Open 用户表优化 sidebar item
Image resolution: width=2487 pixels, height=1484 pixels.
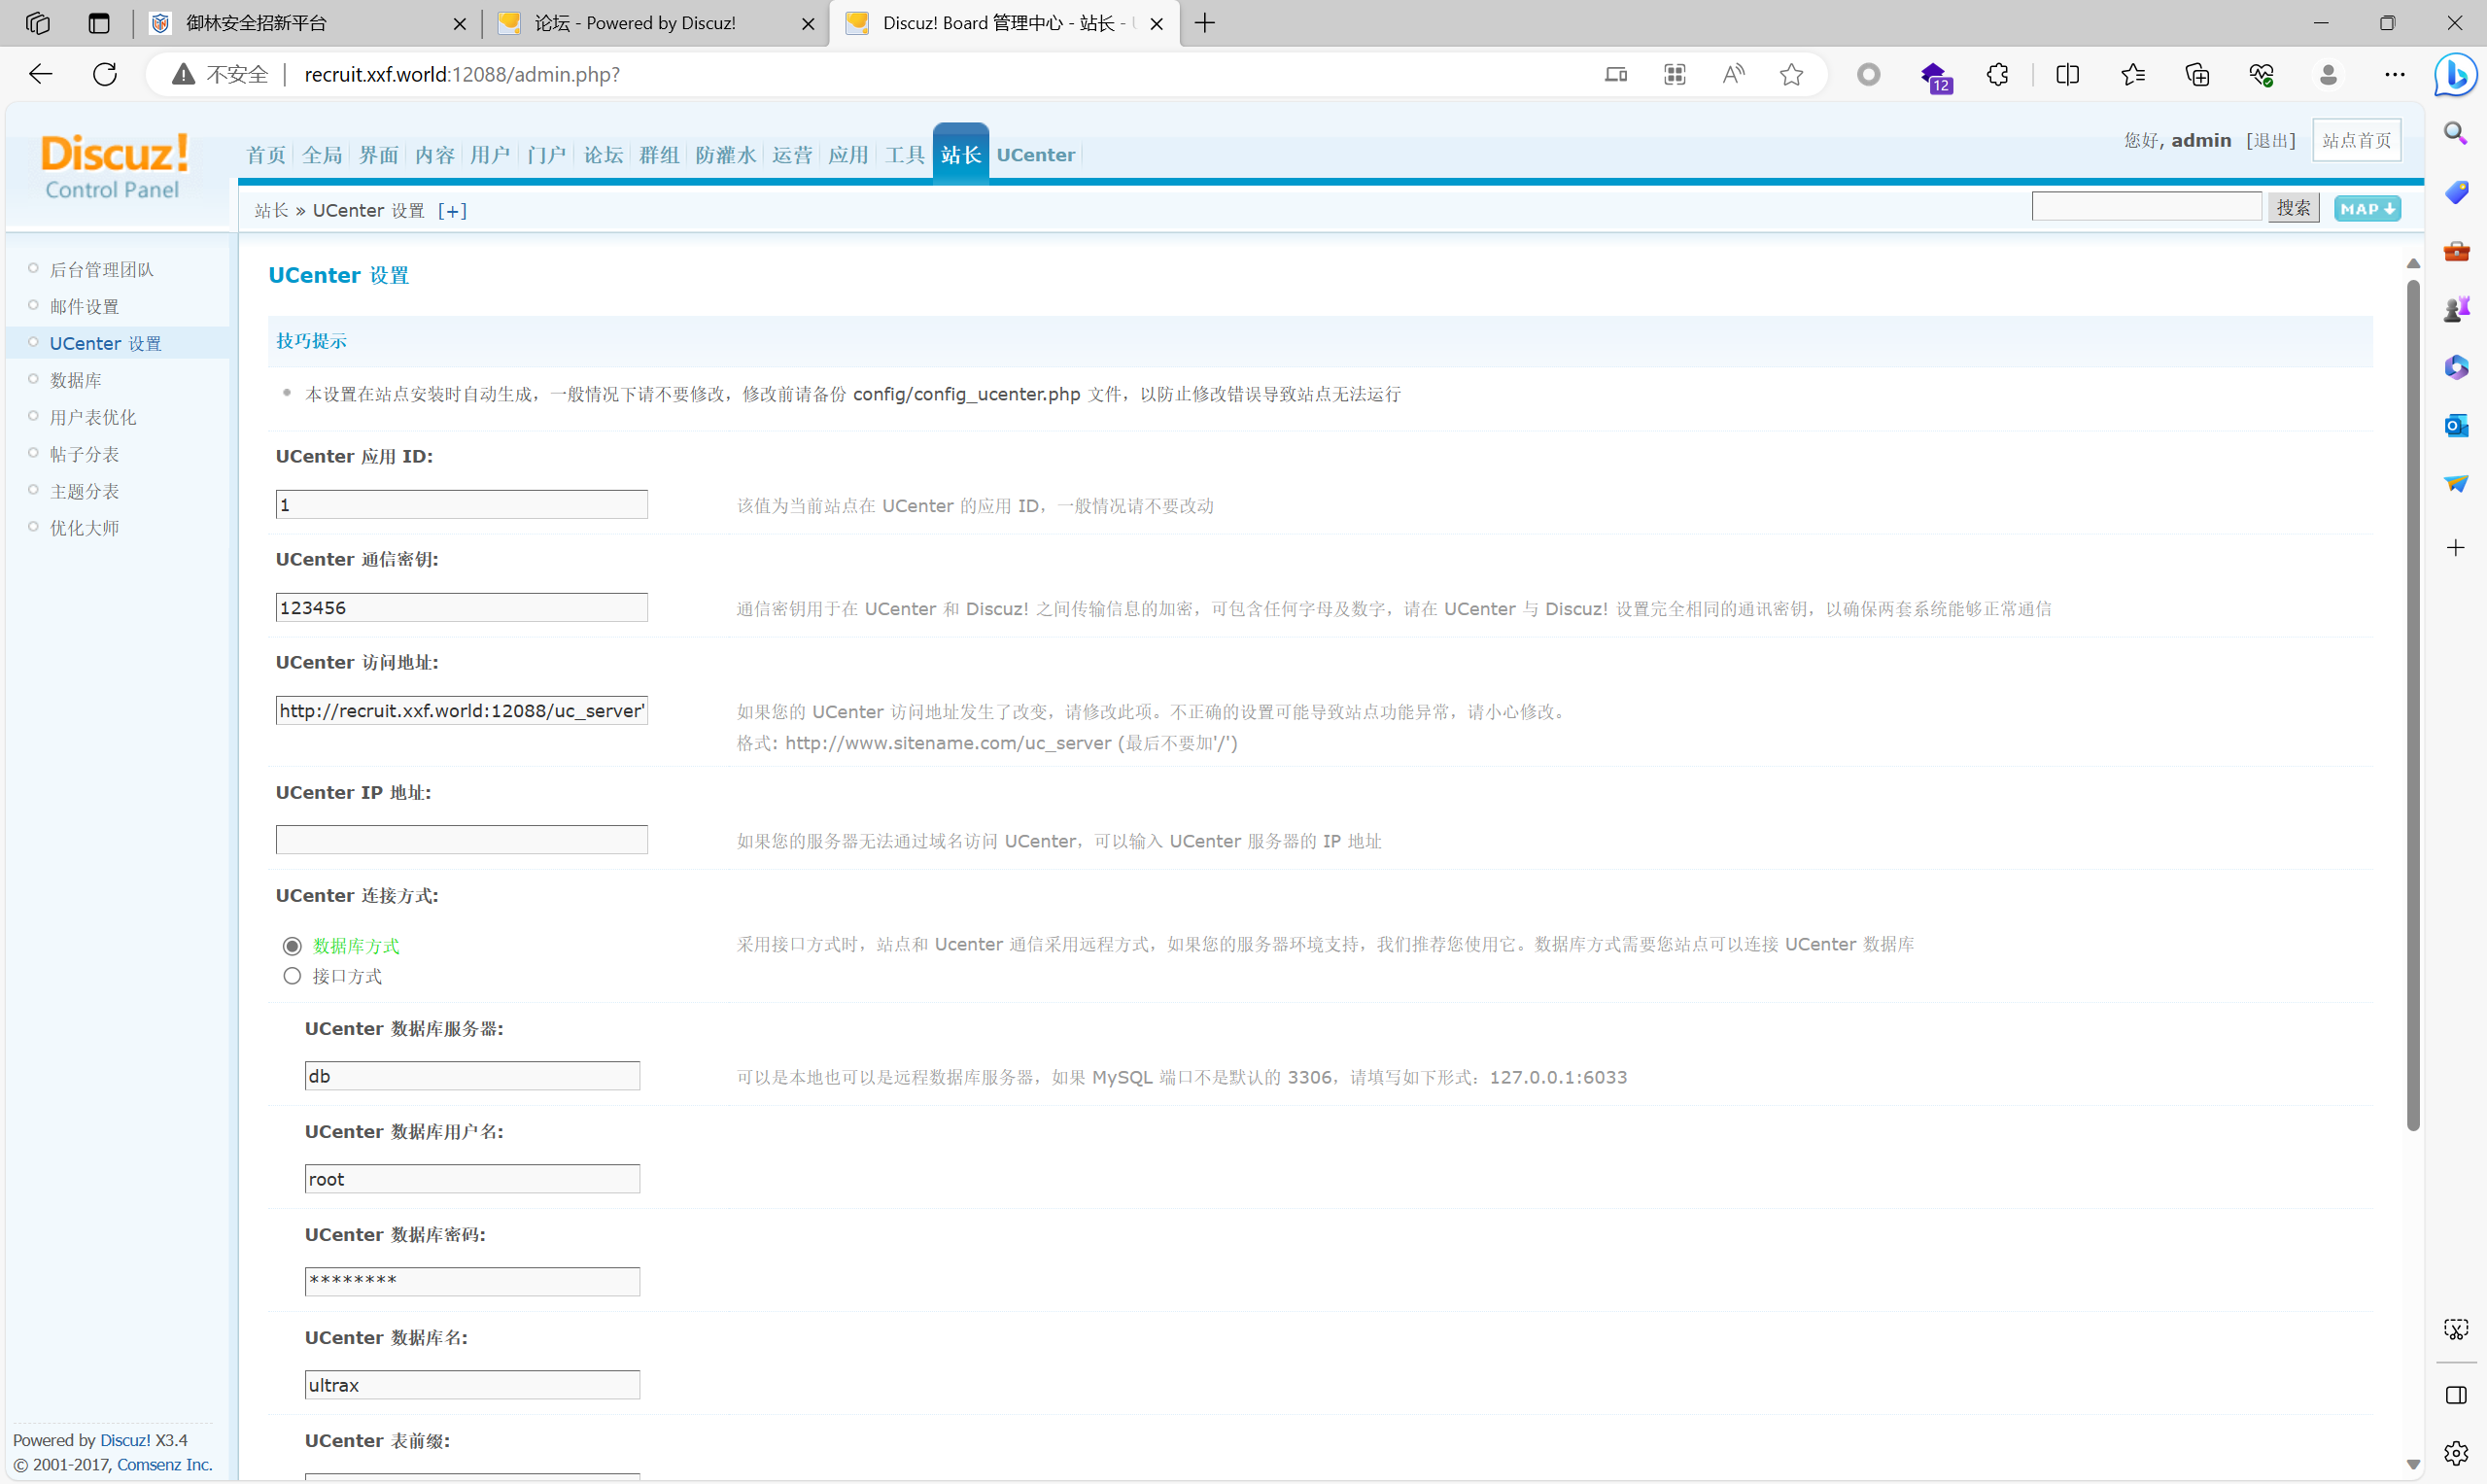(x=93, y=418)
